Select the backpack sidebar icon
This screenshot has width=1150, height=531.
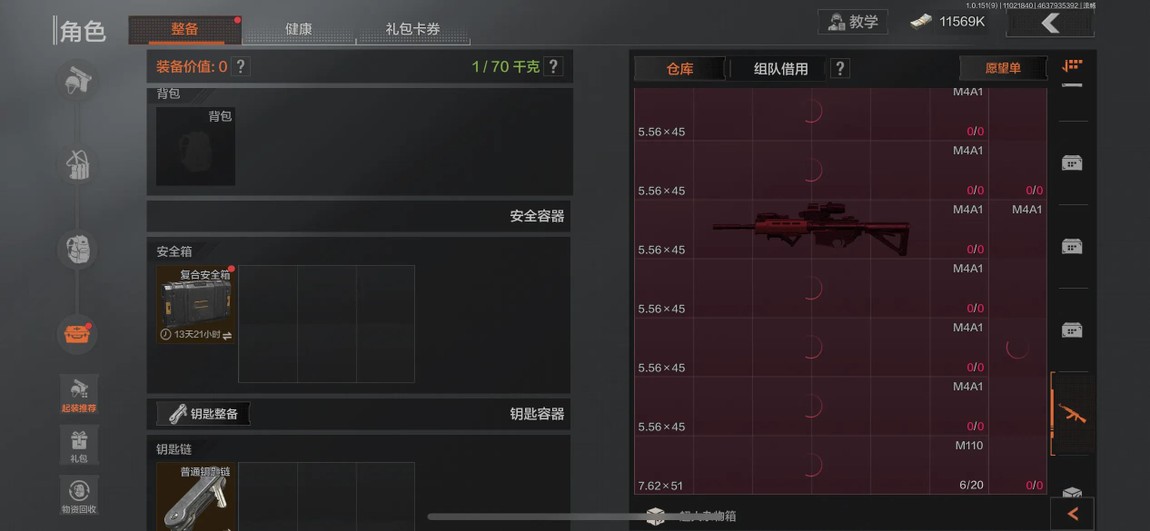point(78,249)
